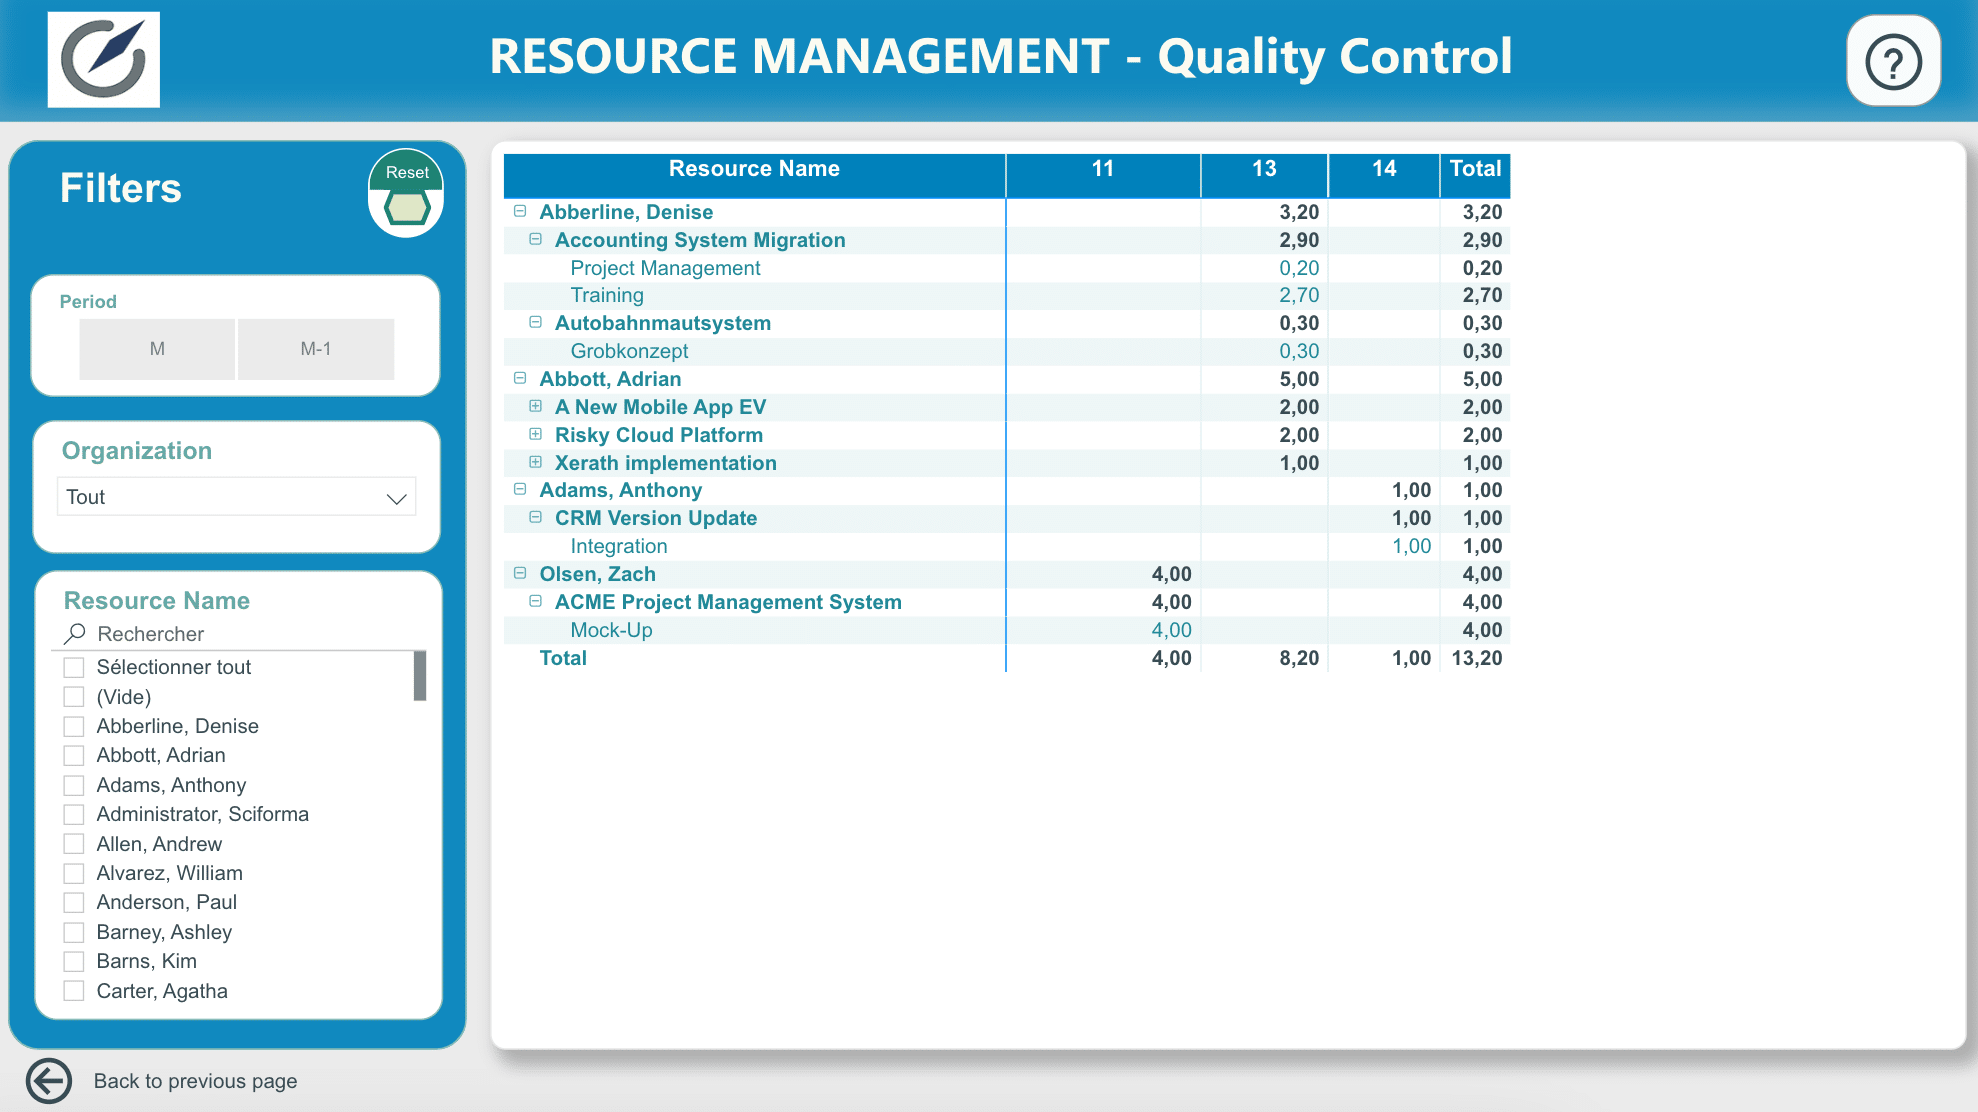Open the Organization dropdown showing Tout

click(237, 497)
